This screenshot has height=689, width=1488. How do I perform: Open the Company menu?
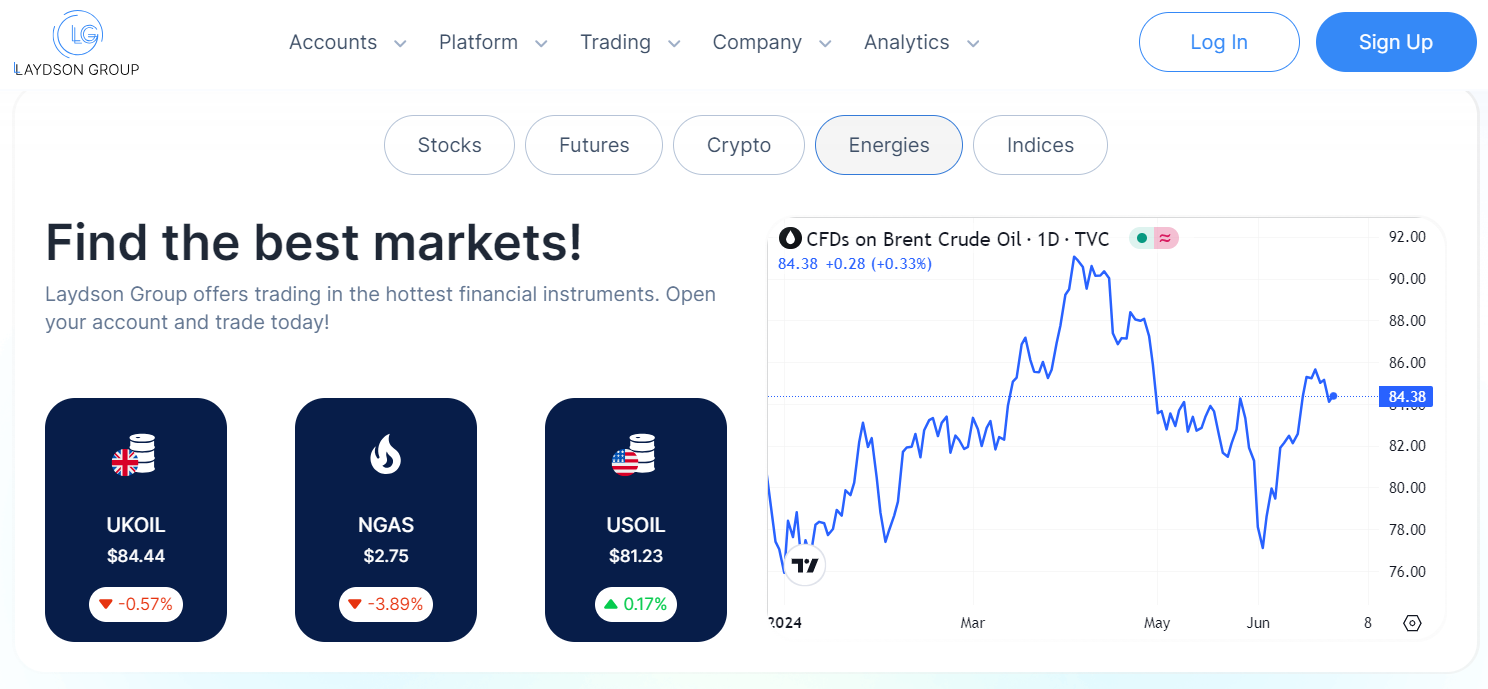pyautogui.click(x=772, y=43)
